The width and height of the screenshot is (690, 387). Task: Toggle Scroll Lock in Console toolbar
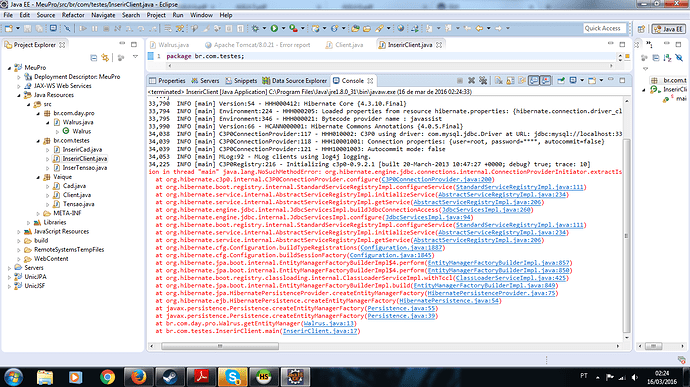[x=510, y=81]
